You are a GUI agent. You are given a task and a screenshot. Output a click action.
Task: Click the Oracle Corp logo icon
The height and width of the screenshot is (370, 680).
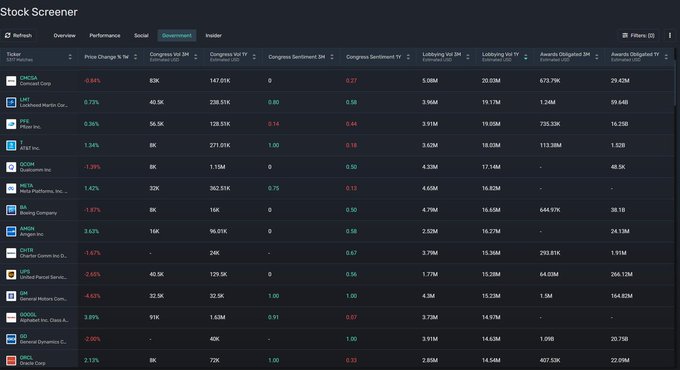pyautogui.click(x=11, y=360)
